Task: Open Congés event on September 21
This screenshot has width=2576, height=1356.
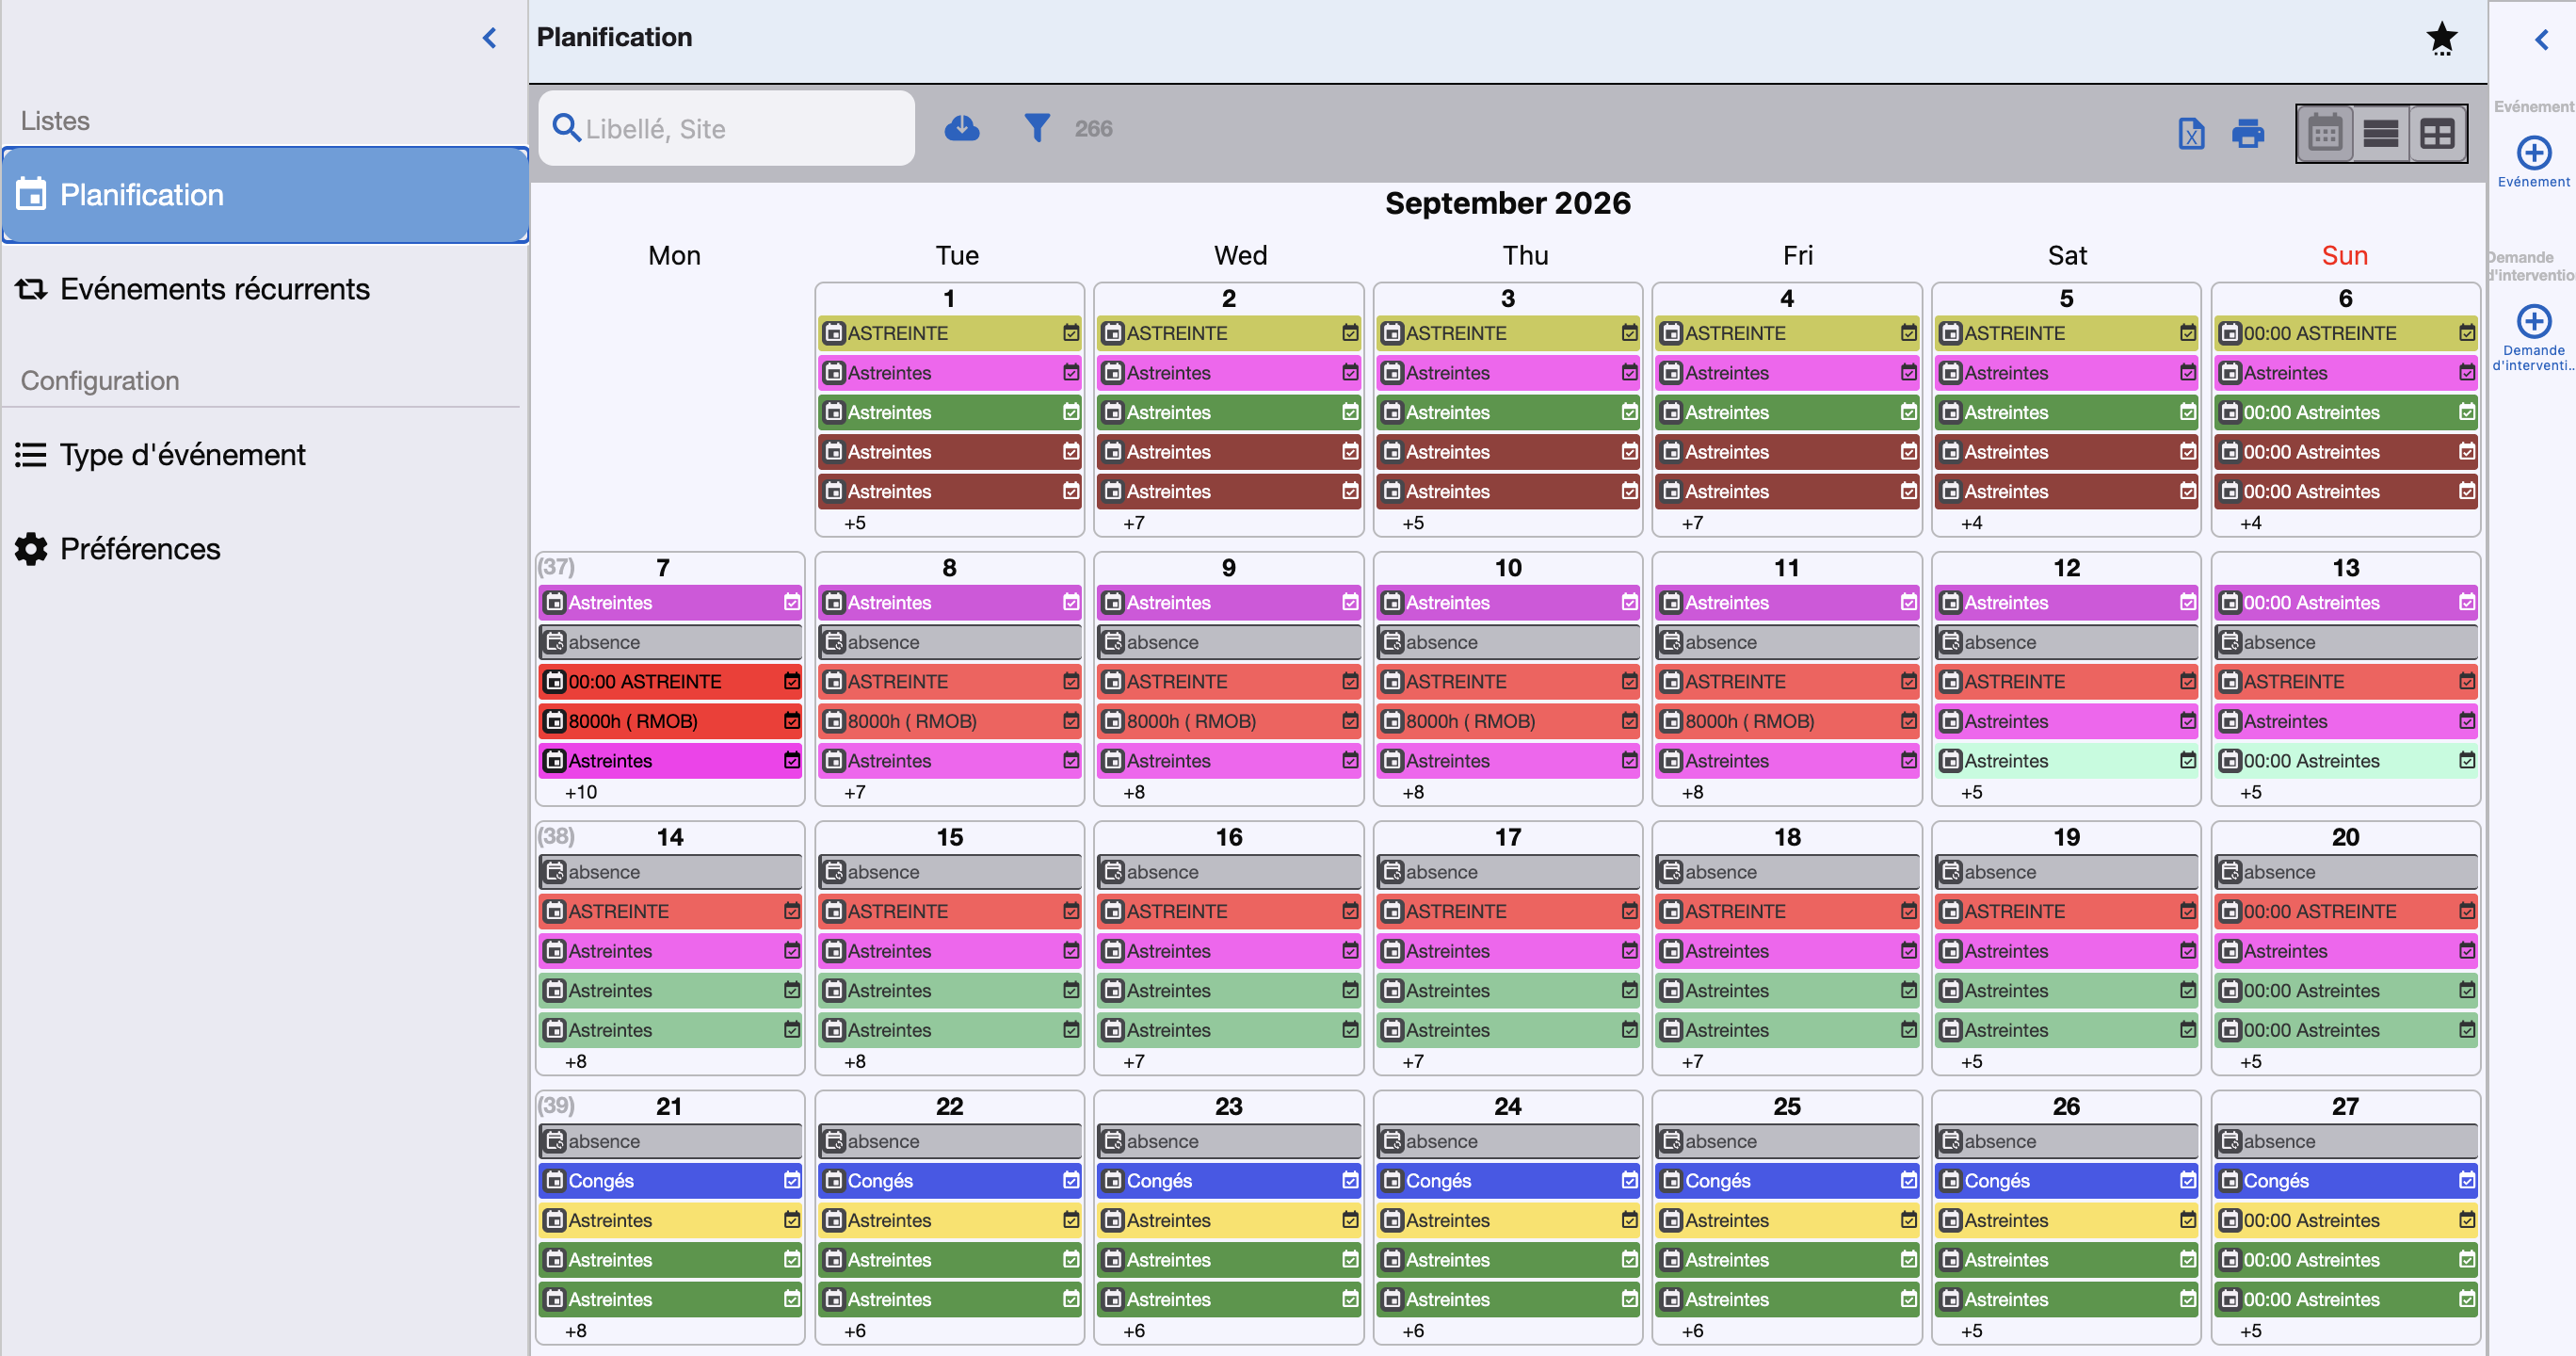Action: pos(670,1181)
